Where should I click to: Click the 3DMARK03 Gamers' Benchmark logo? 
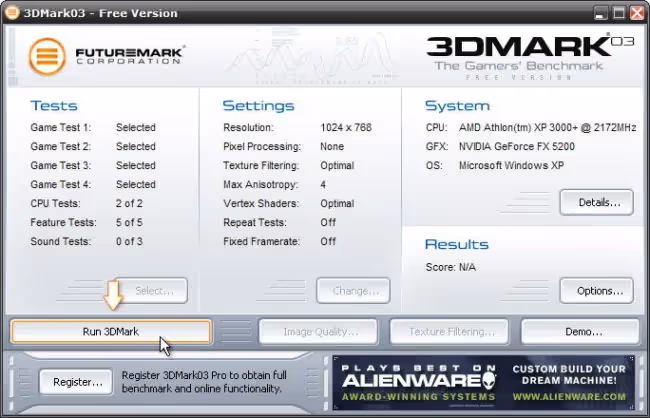[x=530, y=56]
